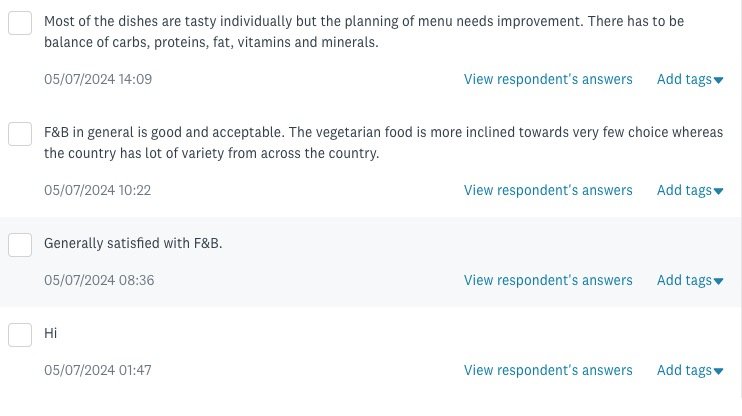The image size is (742, 416).
Task: Check the box next to "Generally satisfied with F&B"
Action: click(20, 244)
